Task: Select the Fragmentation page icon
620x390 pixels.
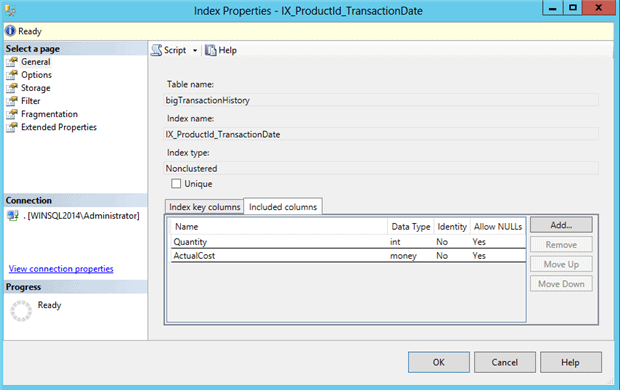Action: coord(12,114)
